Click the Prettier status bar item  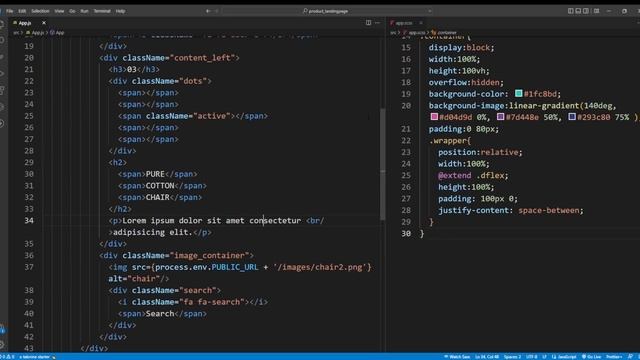click(614, 357)
